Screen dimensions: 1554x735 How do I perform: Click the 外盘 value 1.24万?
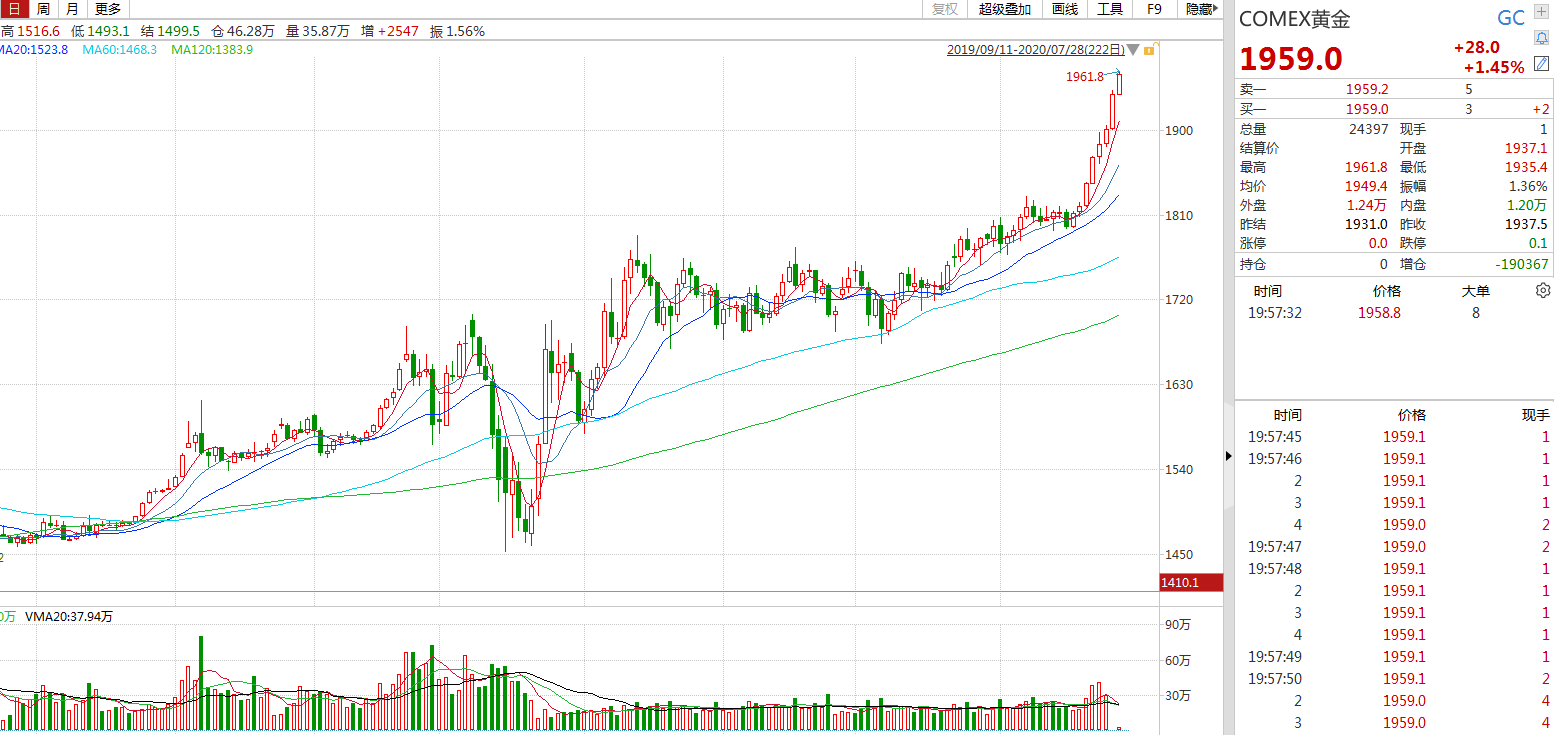1368,205
